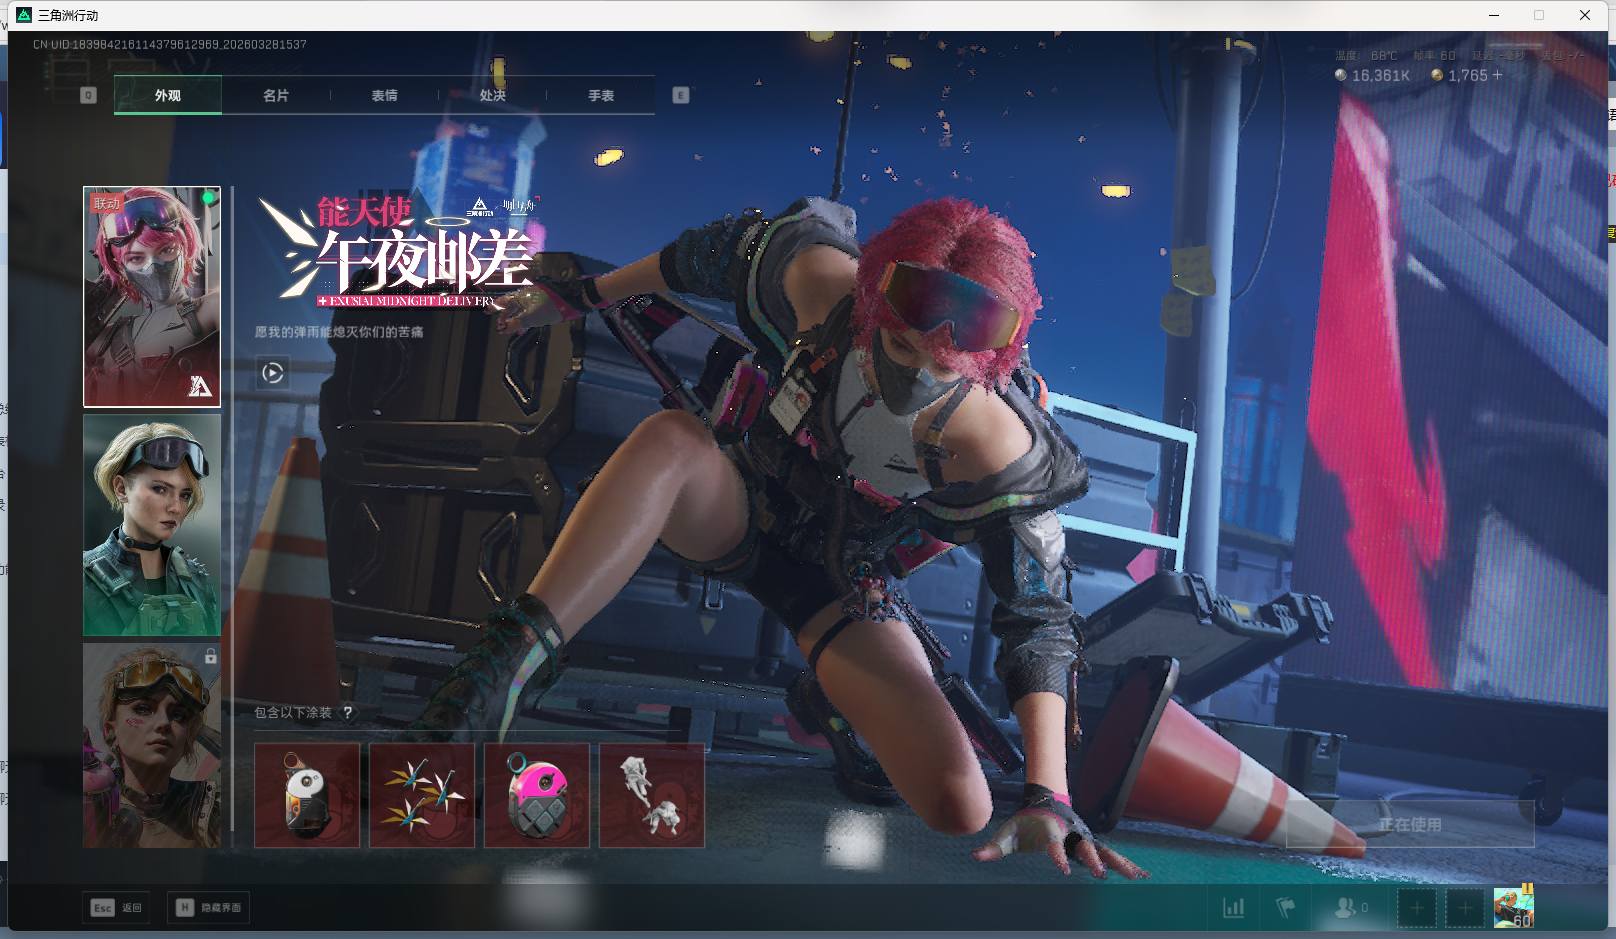Click the 正在使用 button
This screenshot has height=939, width=1616.
point(1410,824)
